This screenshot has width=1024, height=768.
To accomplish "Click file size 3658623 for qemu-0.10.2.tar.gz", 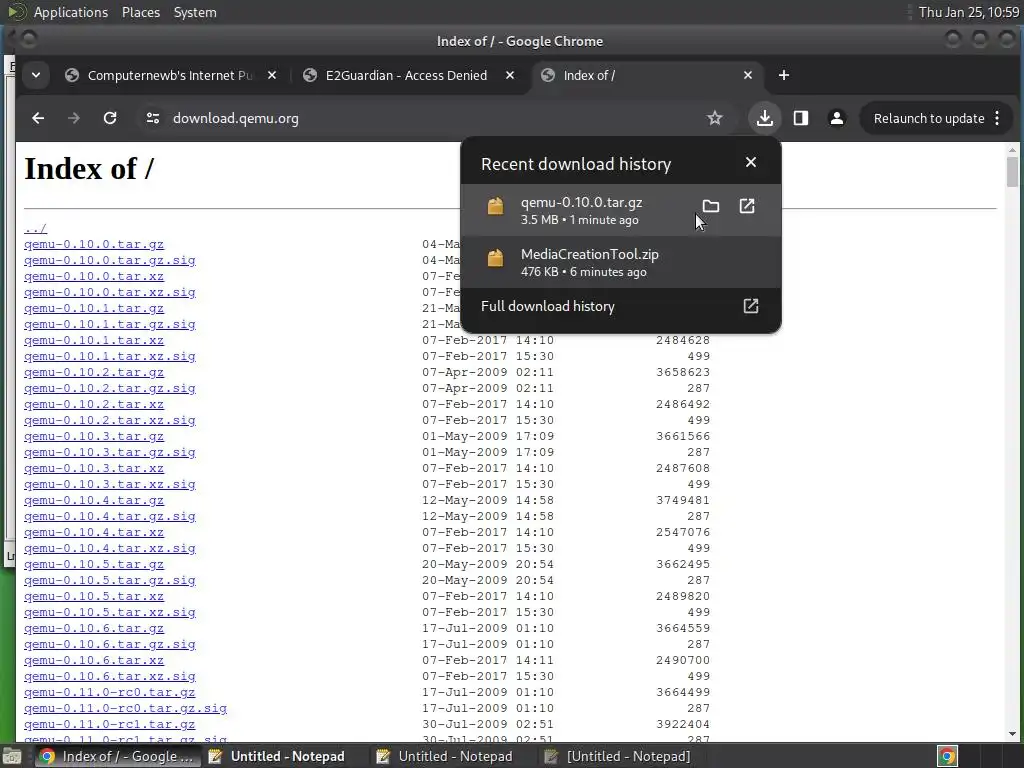I will point(683,372).
